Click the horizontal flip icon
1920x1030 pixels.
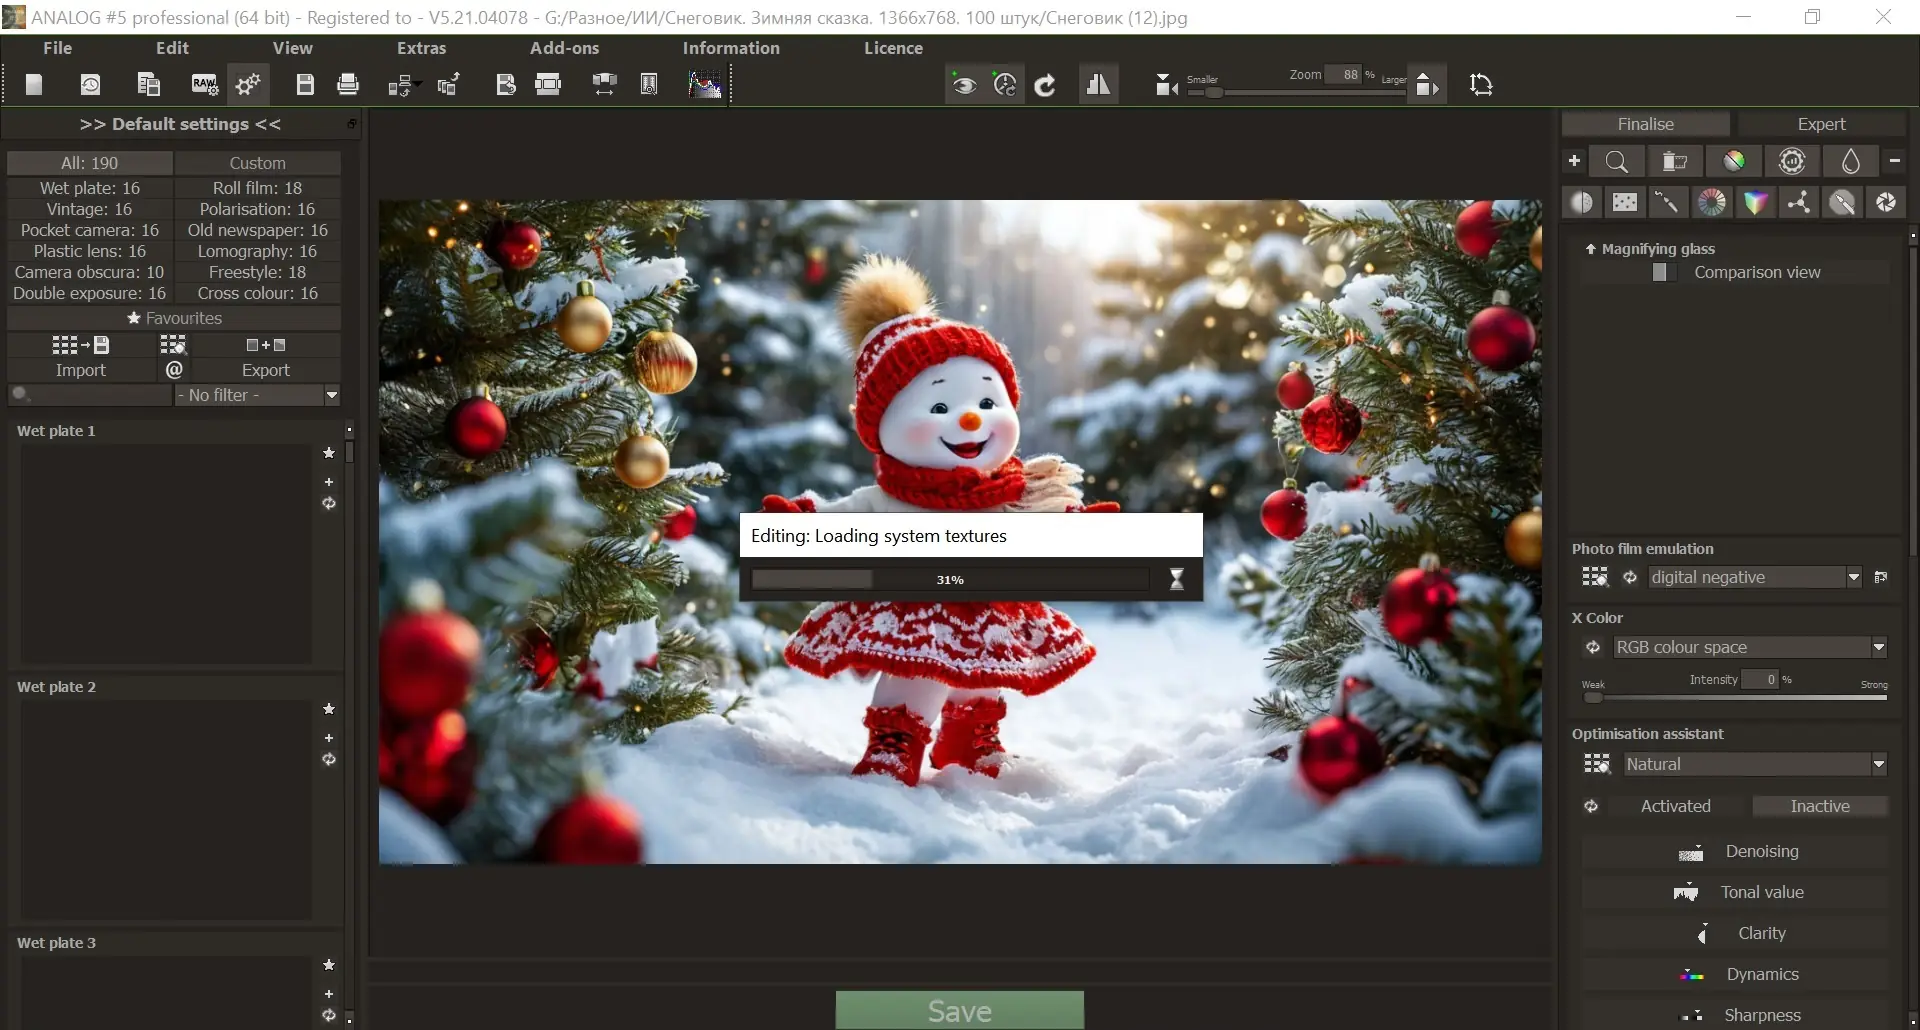click(x=1099, y=84)
